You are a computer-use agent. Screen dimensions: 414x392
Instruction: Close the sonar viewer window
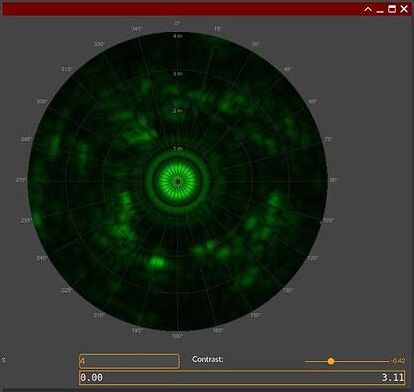404,9
